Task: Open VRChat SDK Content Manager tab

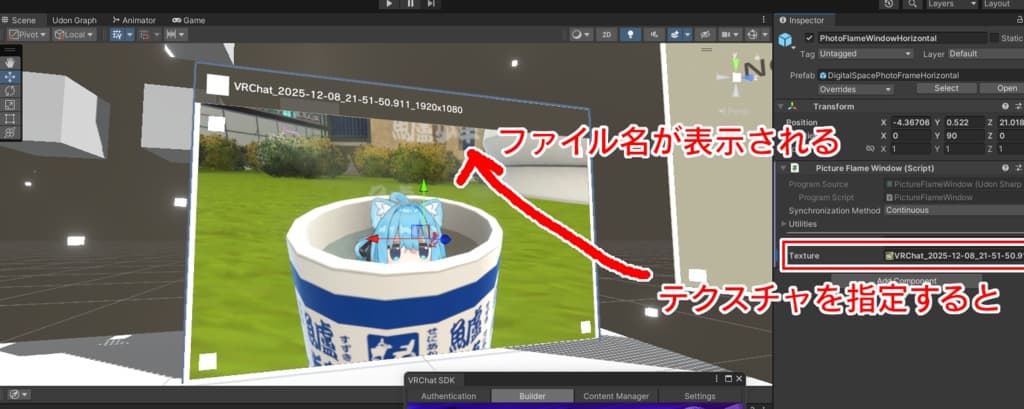Action: 616,396
